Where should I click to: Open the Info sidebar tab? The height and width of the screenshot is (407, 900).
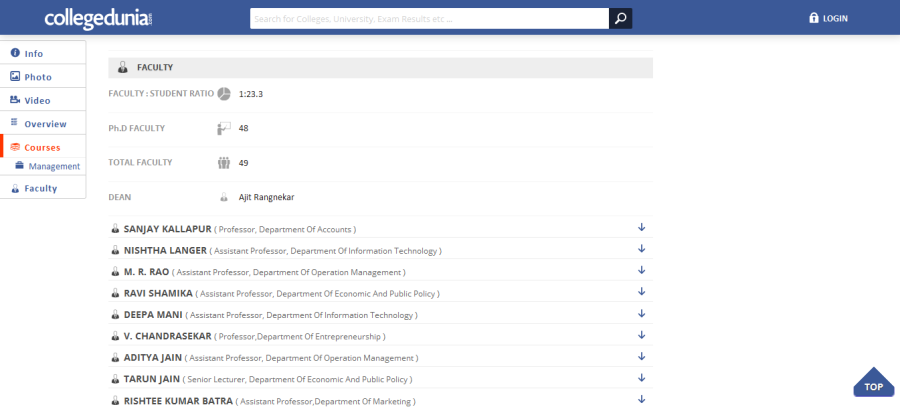pyautogui.click(x=43, y=53)
